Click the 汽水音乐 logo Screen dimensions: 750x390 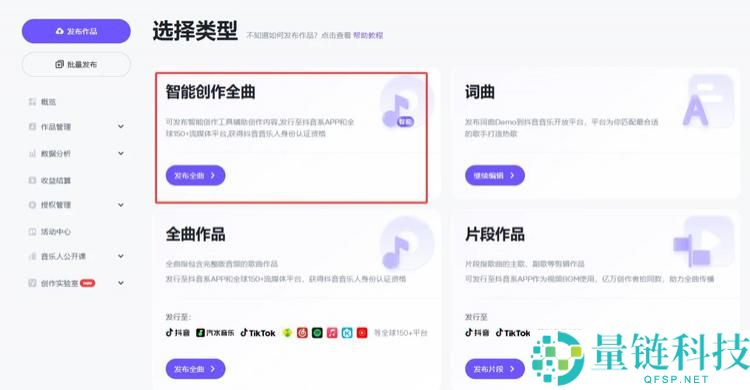pyautogui.click(x=215, y=333)
